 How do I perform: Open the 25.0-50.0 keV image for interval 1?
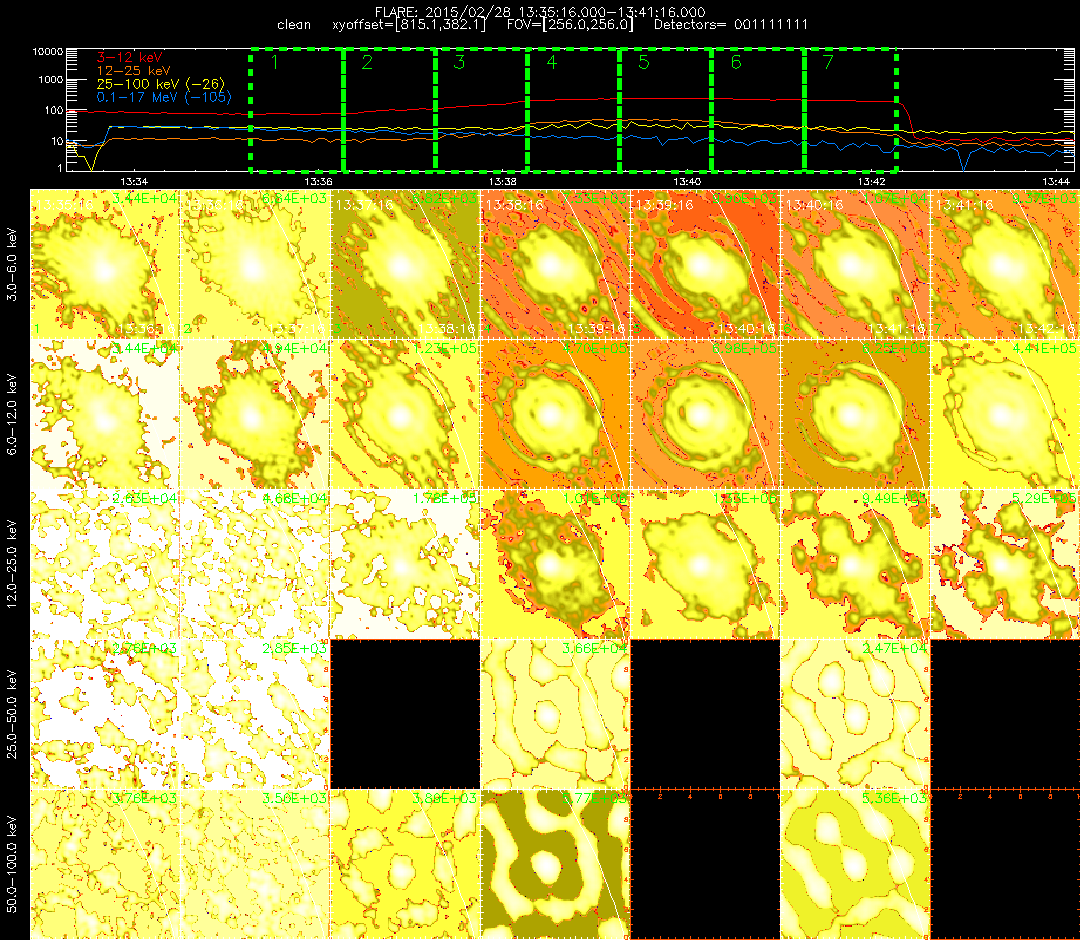(105, 714)
